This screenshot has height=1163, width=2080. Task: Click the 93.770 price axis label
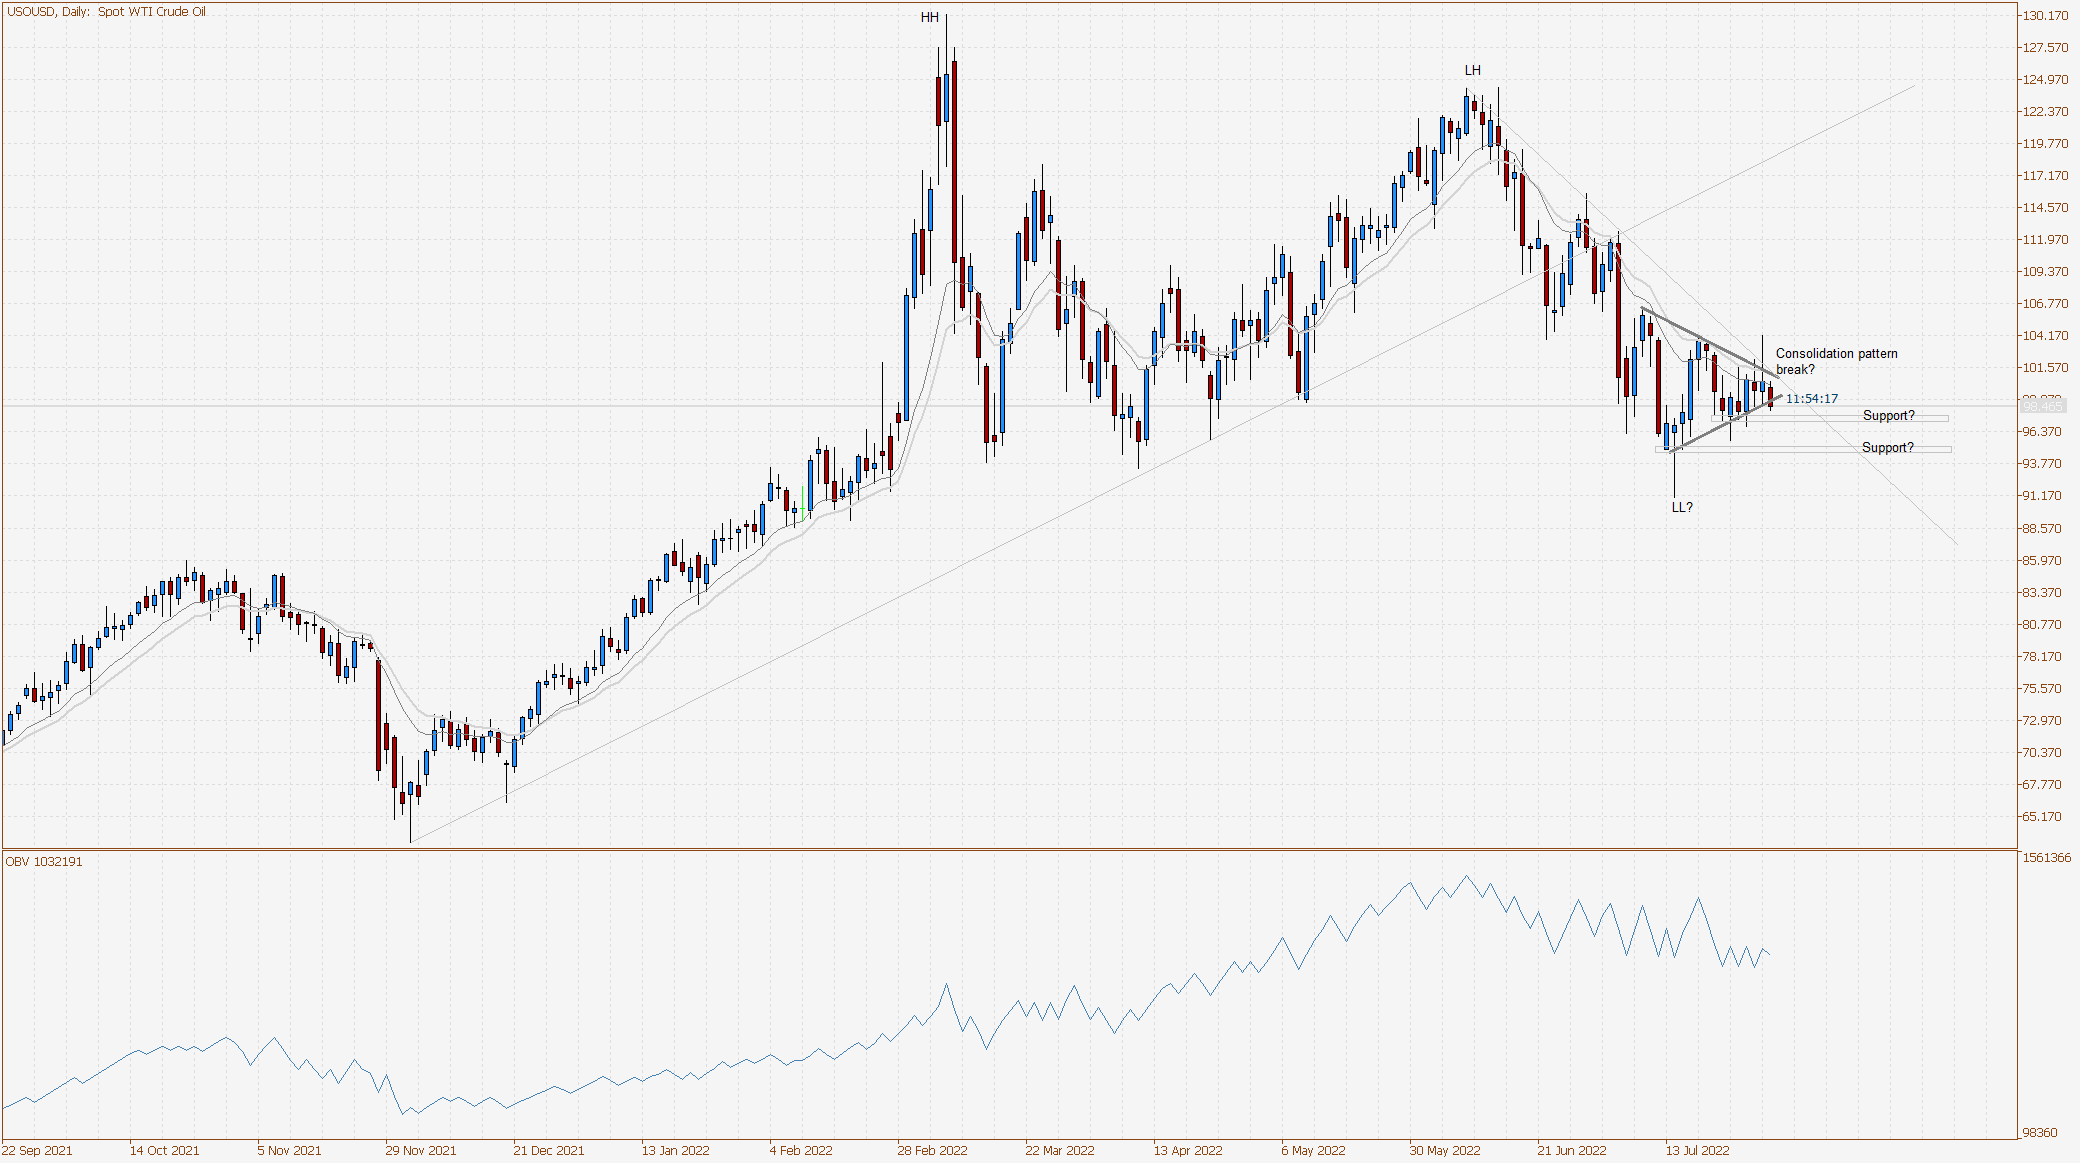2042,463
